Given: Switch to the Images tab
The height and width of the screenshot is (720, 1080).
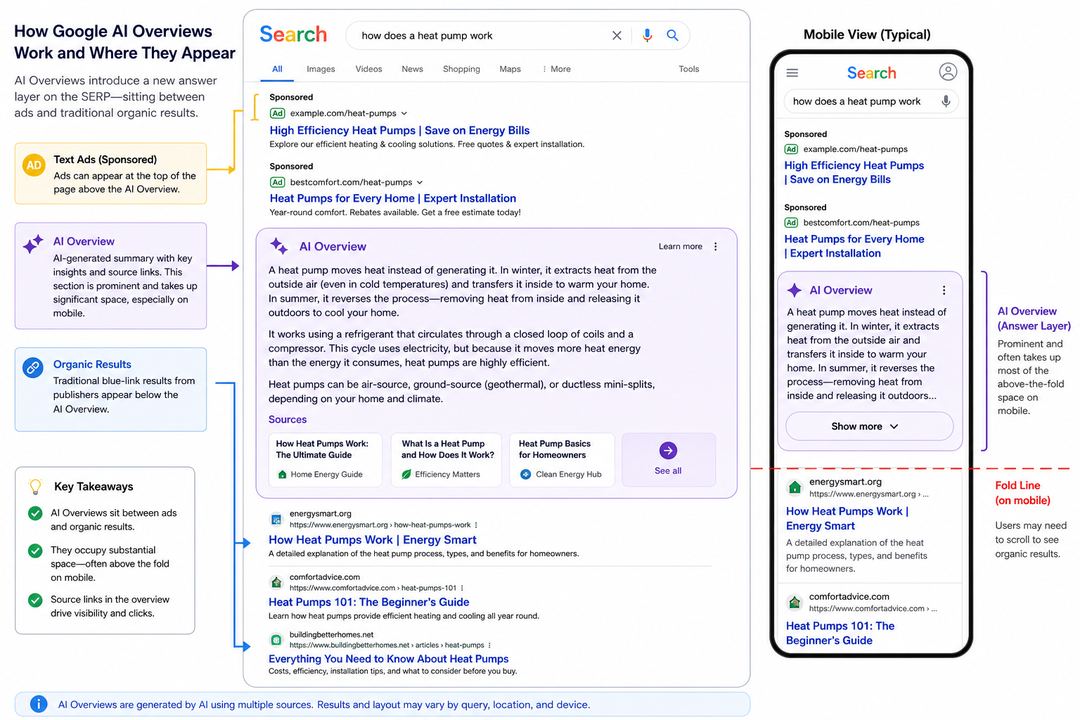Looking at the screenshot, I should [320, 69].
